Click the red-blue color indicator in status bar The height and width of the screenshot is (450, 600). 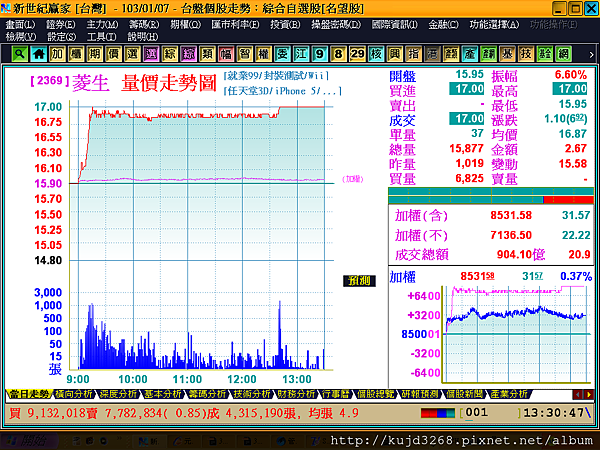click(x=438, y=413)
